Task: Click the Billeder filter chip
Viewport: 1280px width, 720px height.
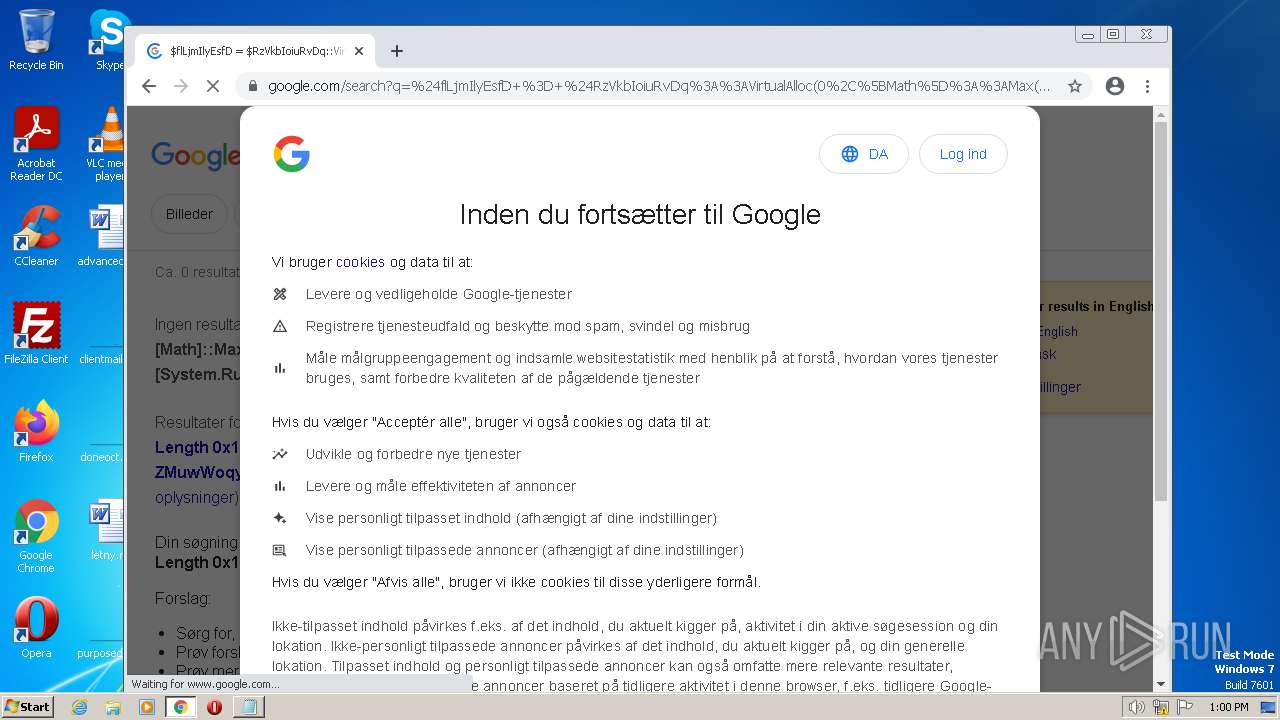Action: pyautogui.click(x=189, y=214)
